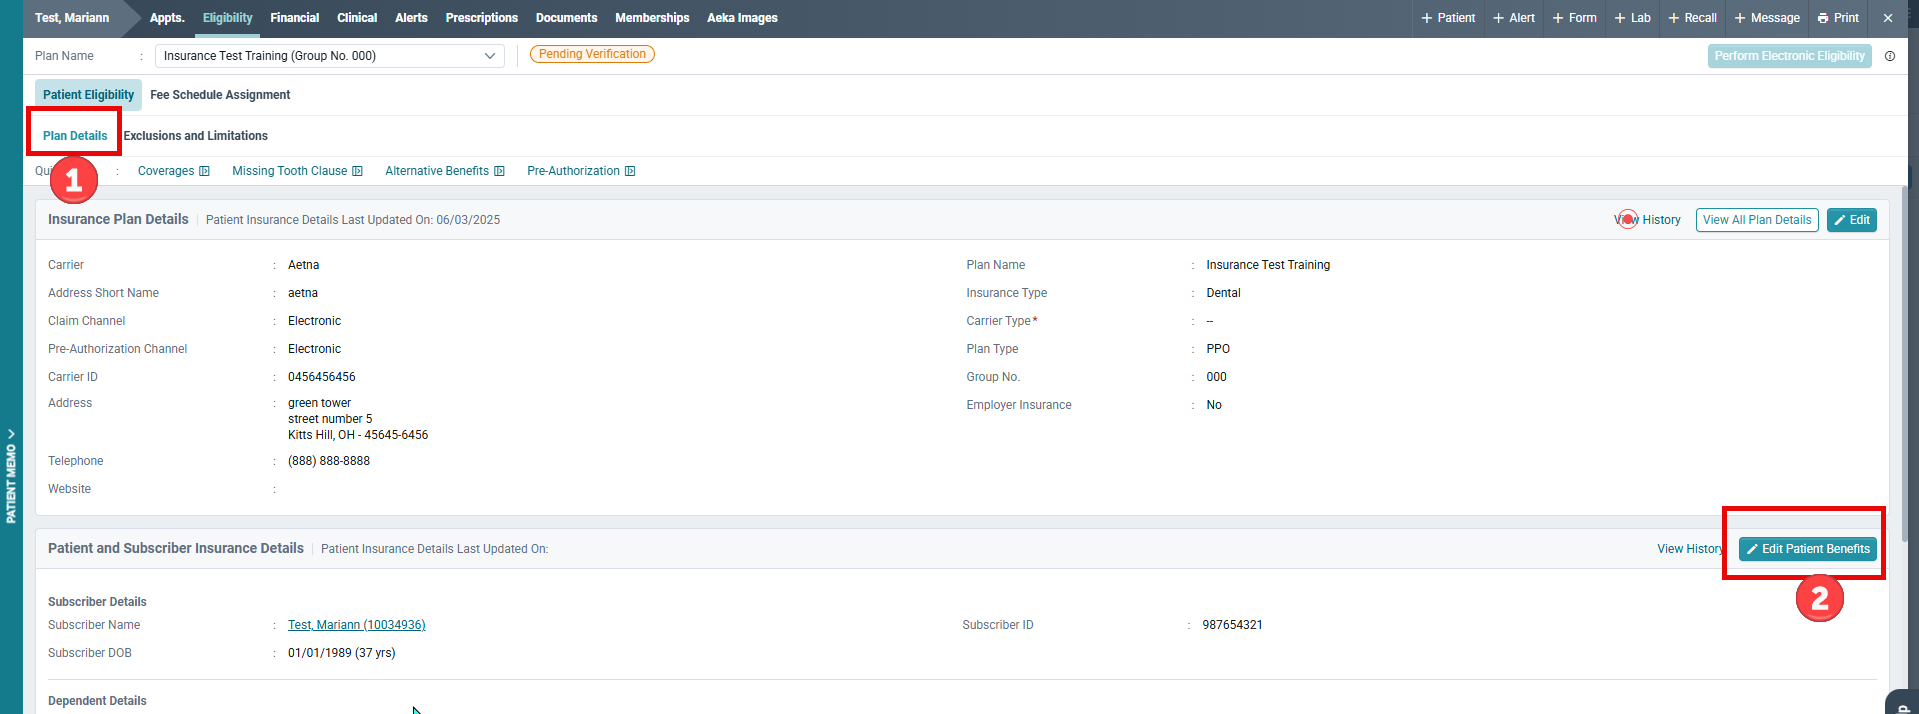Select the Plan Details tab
Image resolution: width=1919 pixels, height=714 pixels.
pyautogui.click(x=75, y=136)
